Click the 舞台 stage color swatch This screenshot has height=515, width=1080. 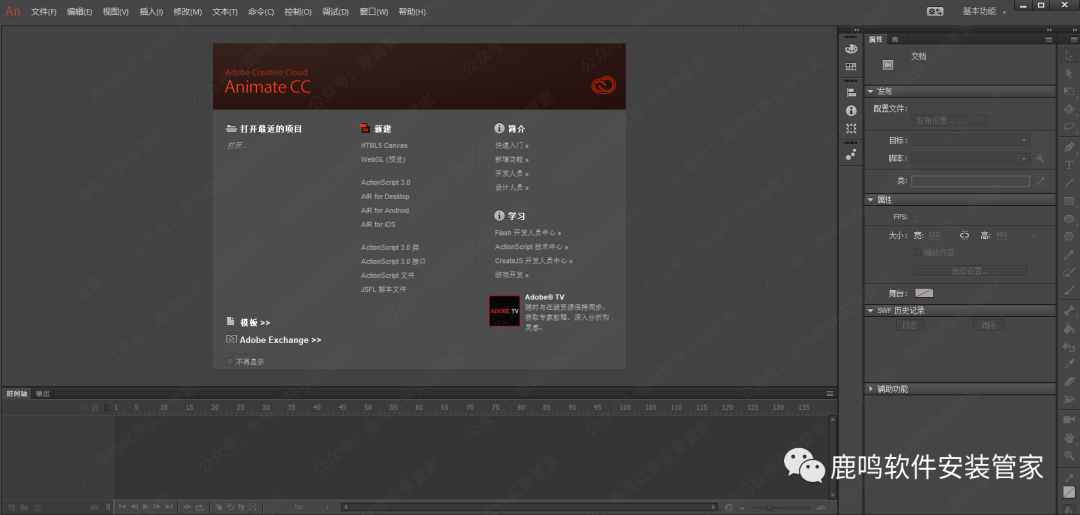click(924, 293)
